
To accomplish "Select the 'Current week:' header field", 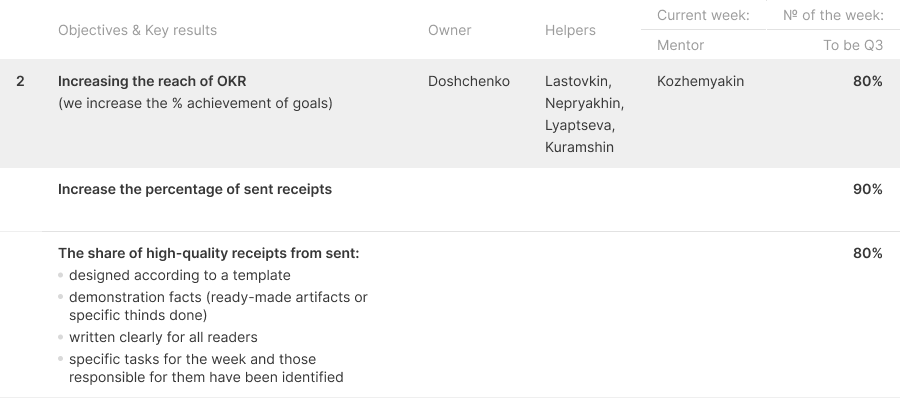I will pos(703,16).
